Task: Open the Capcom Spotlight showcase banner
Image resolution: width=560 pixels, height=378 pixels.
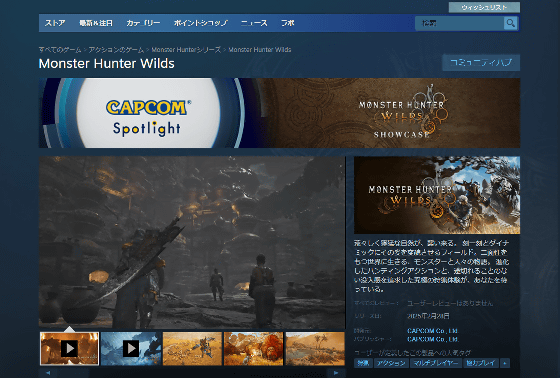Action: (279, 113)
